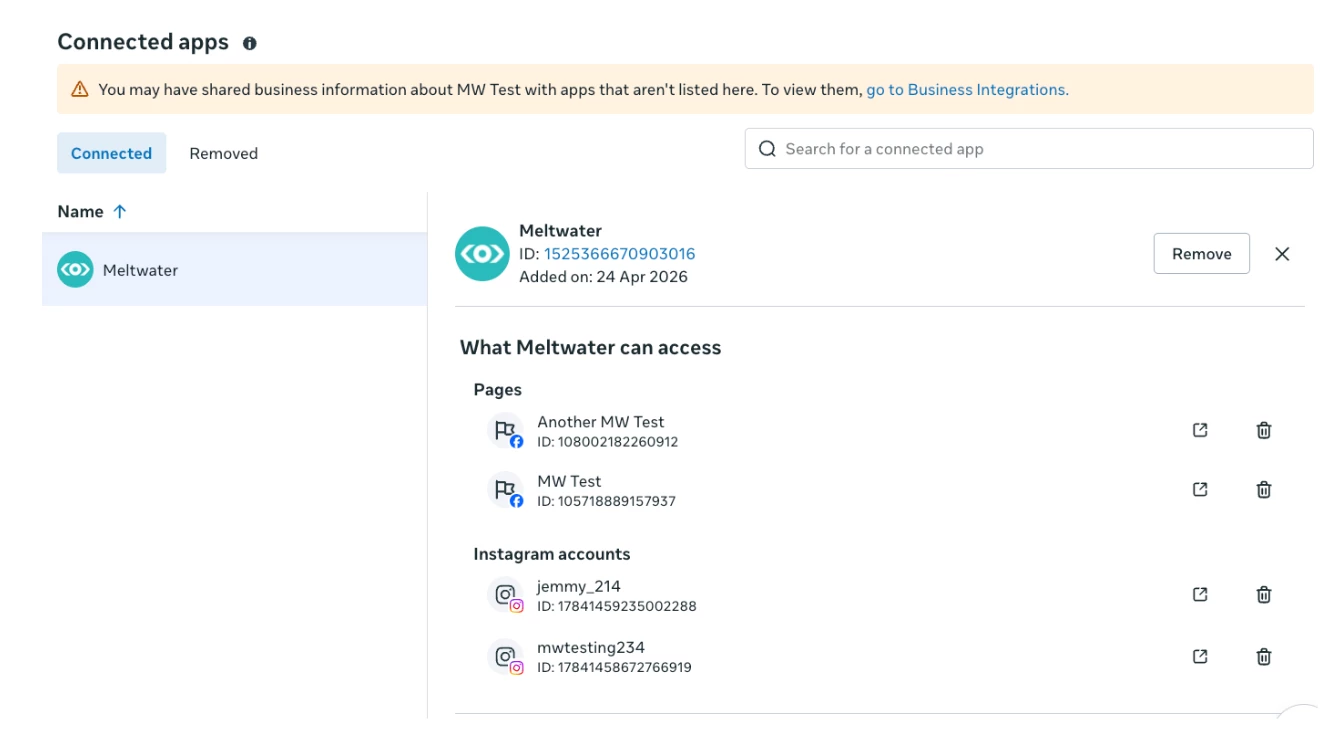
Task: Remove MW Test page with trash icon
Action: coord(1264,489)
